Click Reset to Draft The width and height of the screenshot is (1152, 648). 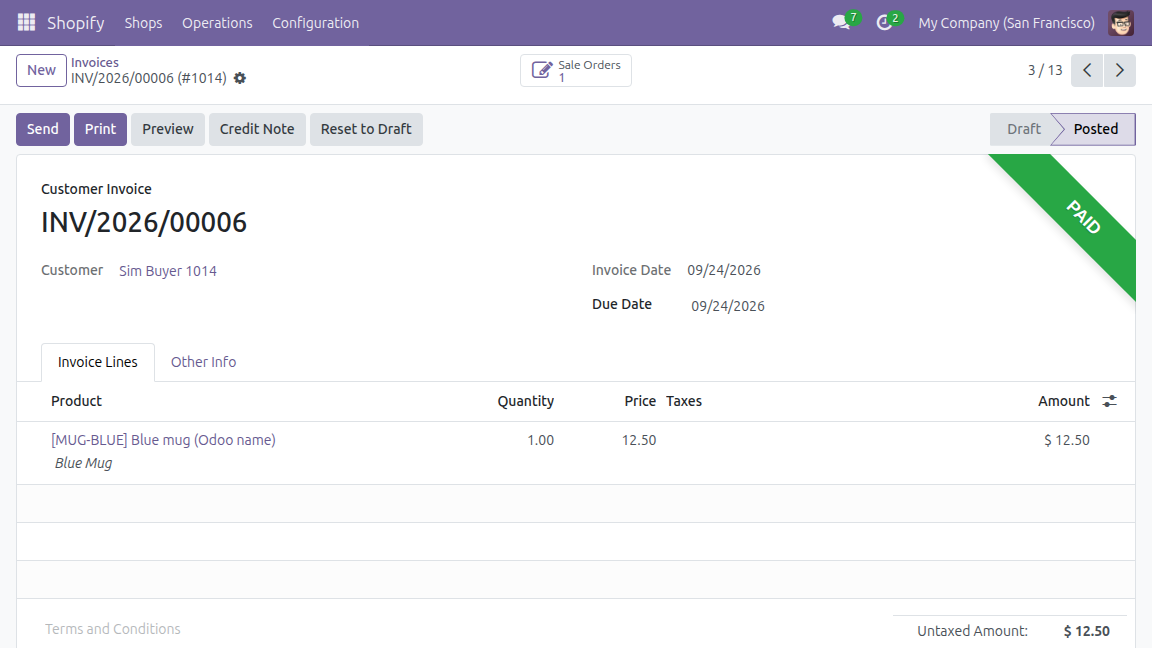[366, 129]
